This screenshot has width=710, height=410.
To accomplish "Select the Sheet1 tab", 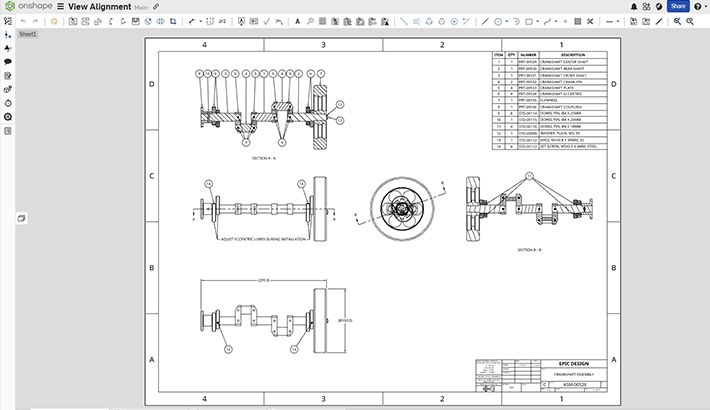I will coord(28,34).
